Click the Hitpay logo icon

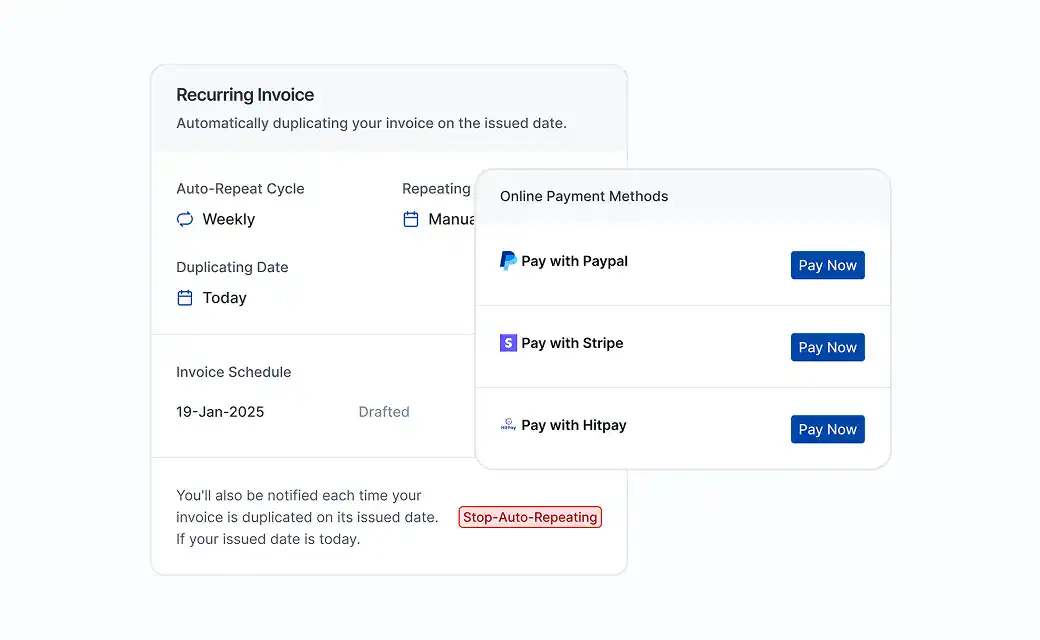click(x=508, y=425)
